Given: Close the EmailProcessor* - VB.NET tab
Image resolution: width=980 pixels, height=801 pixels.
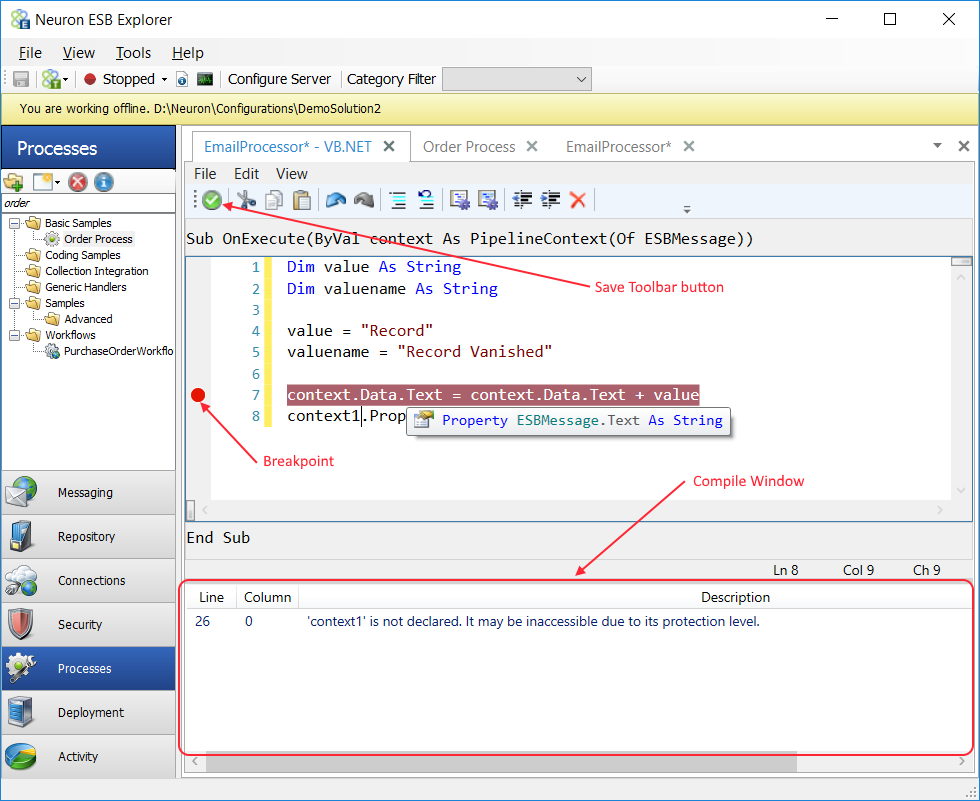Looking at the screenshot, I should point(389,146).
